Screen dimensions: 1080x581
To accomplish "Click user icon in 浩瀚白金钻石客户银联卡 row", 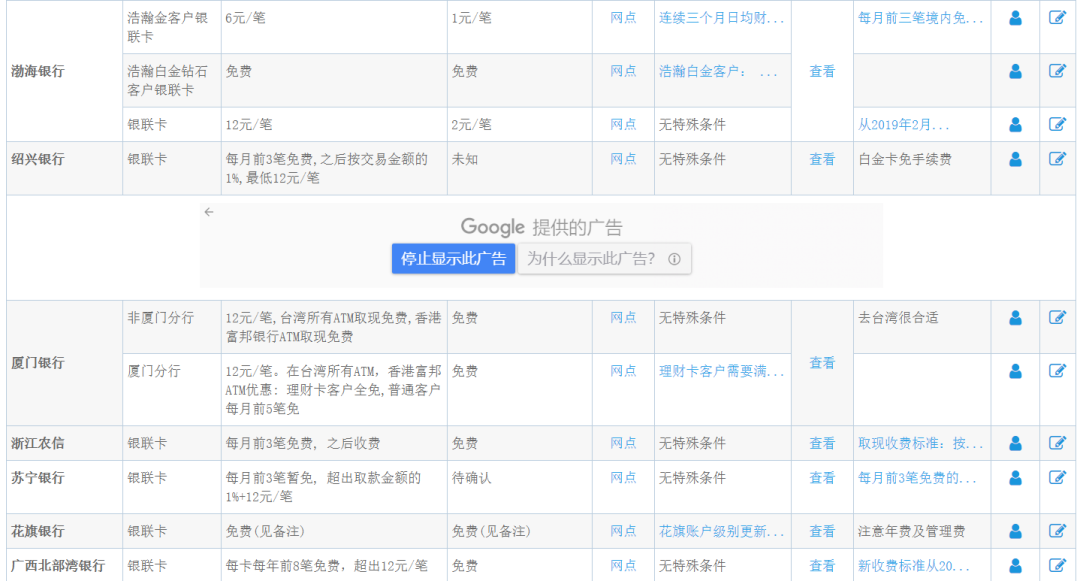I will (1015, 72).
